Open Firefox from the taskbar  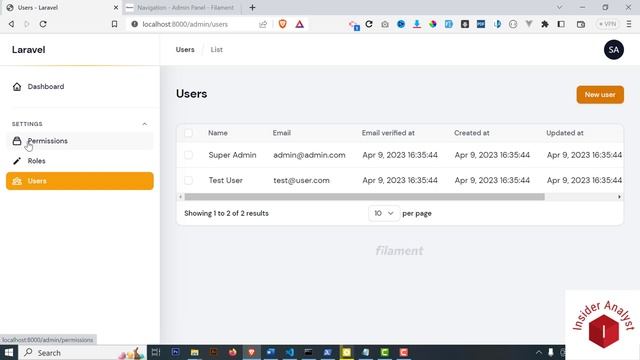click(233, 353)
